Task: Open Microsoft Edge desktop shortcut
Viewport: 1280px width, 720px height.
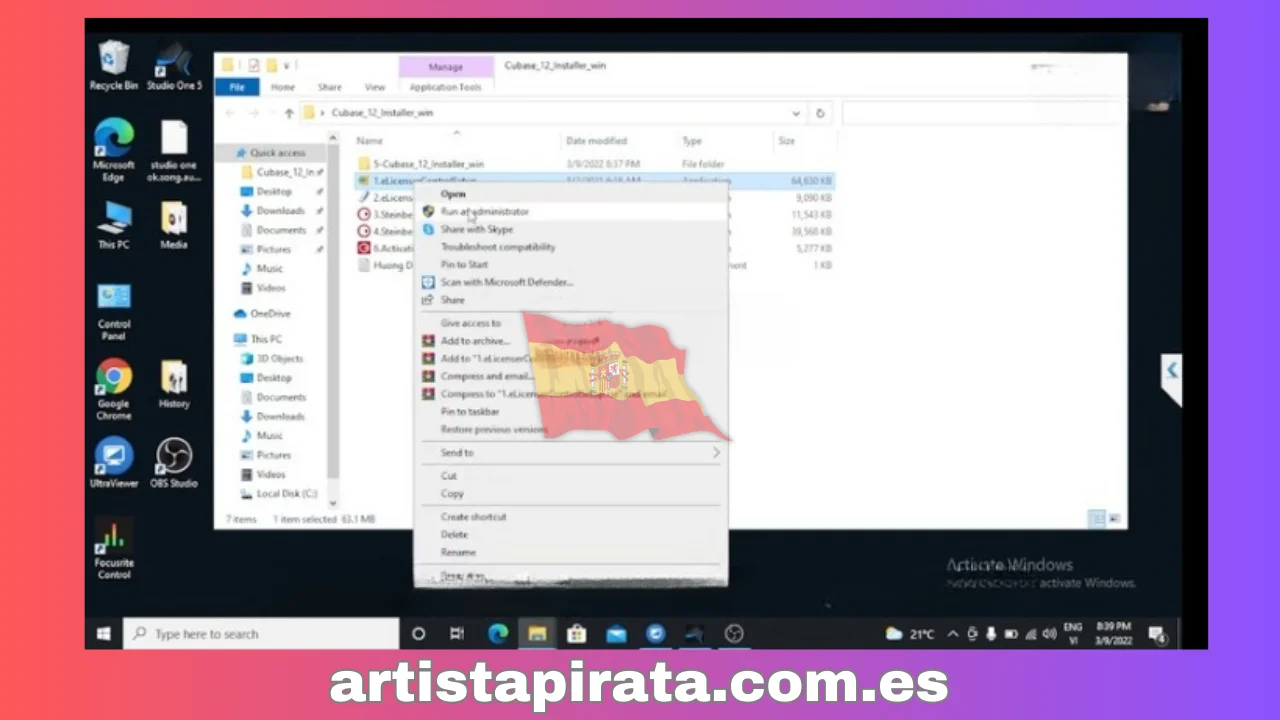Action: (114, 150)
